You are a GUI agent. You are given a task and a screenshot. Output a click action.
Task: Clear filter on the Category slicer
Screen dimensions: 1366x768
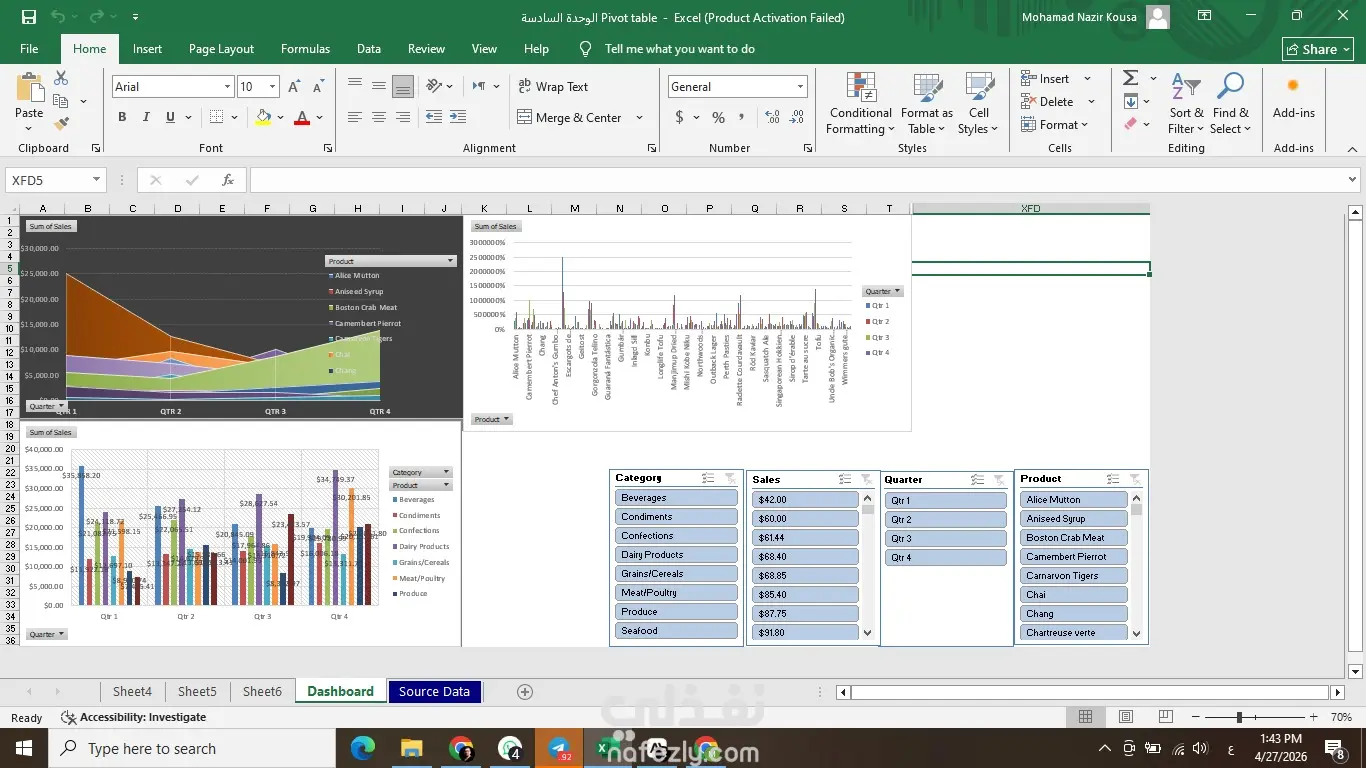click(x=730, y=479)
